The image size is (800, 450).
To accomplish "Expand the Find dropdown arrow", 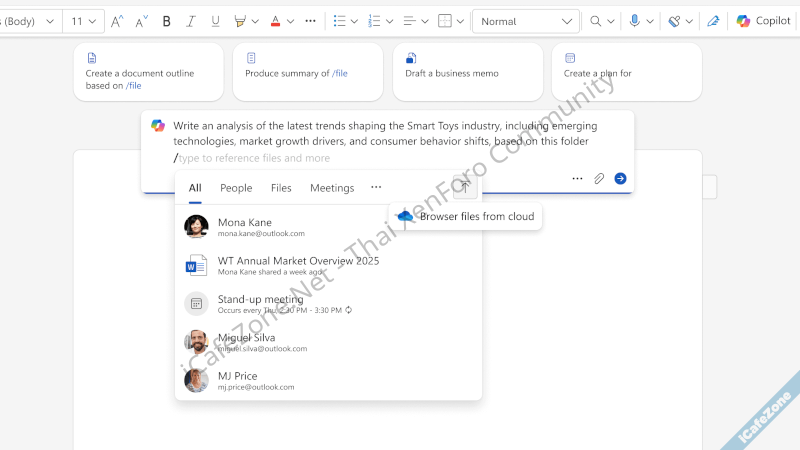I will point(611,21).
